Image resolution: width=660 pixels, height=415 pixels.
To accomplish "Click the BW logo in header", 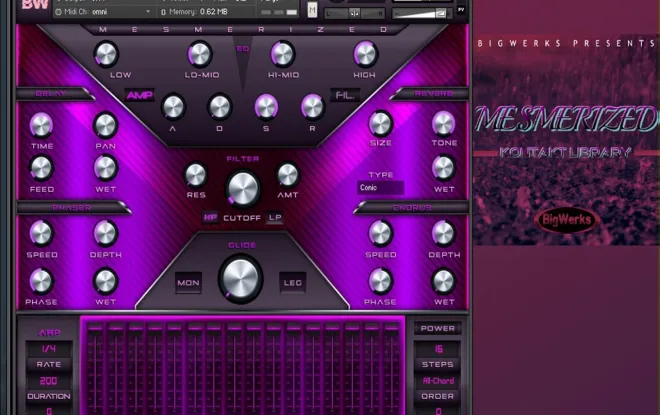I will point(35,5).
